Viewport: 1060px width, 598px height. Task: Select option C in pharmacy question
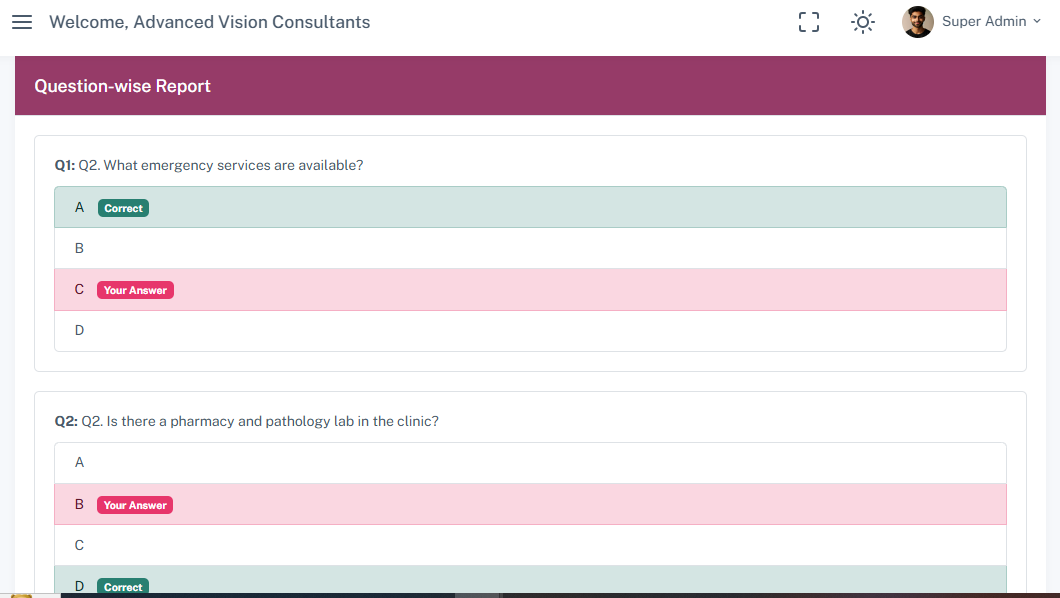tap(530, 545)
